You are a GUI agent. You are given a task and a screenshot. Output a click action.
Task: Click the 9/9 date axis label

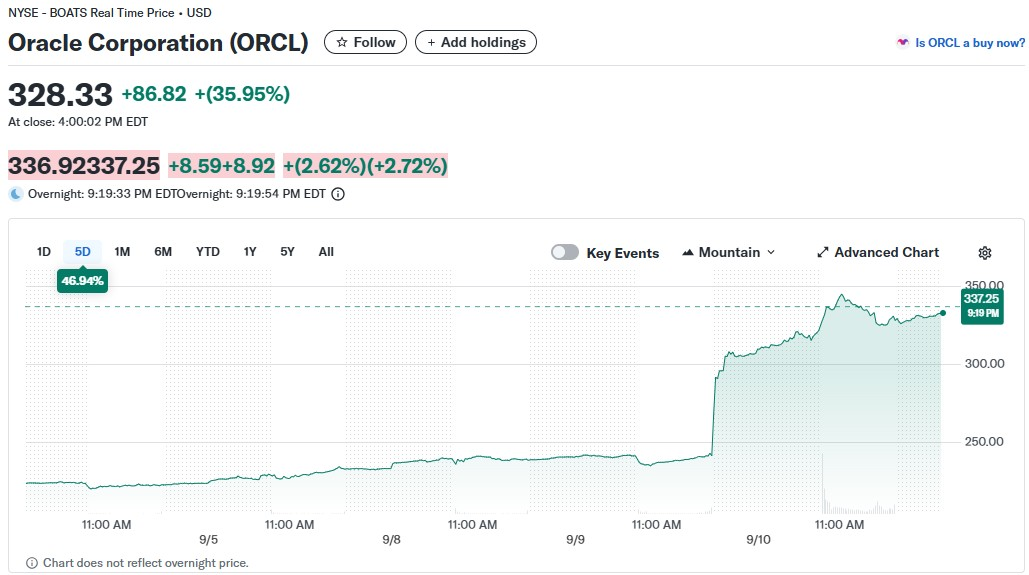tap(576, 540)
